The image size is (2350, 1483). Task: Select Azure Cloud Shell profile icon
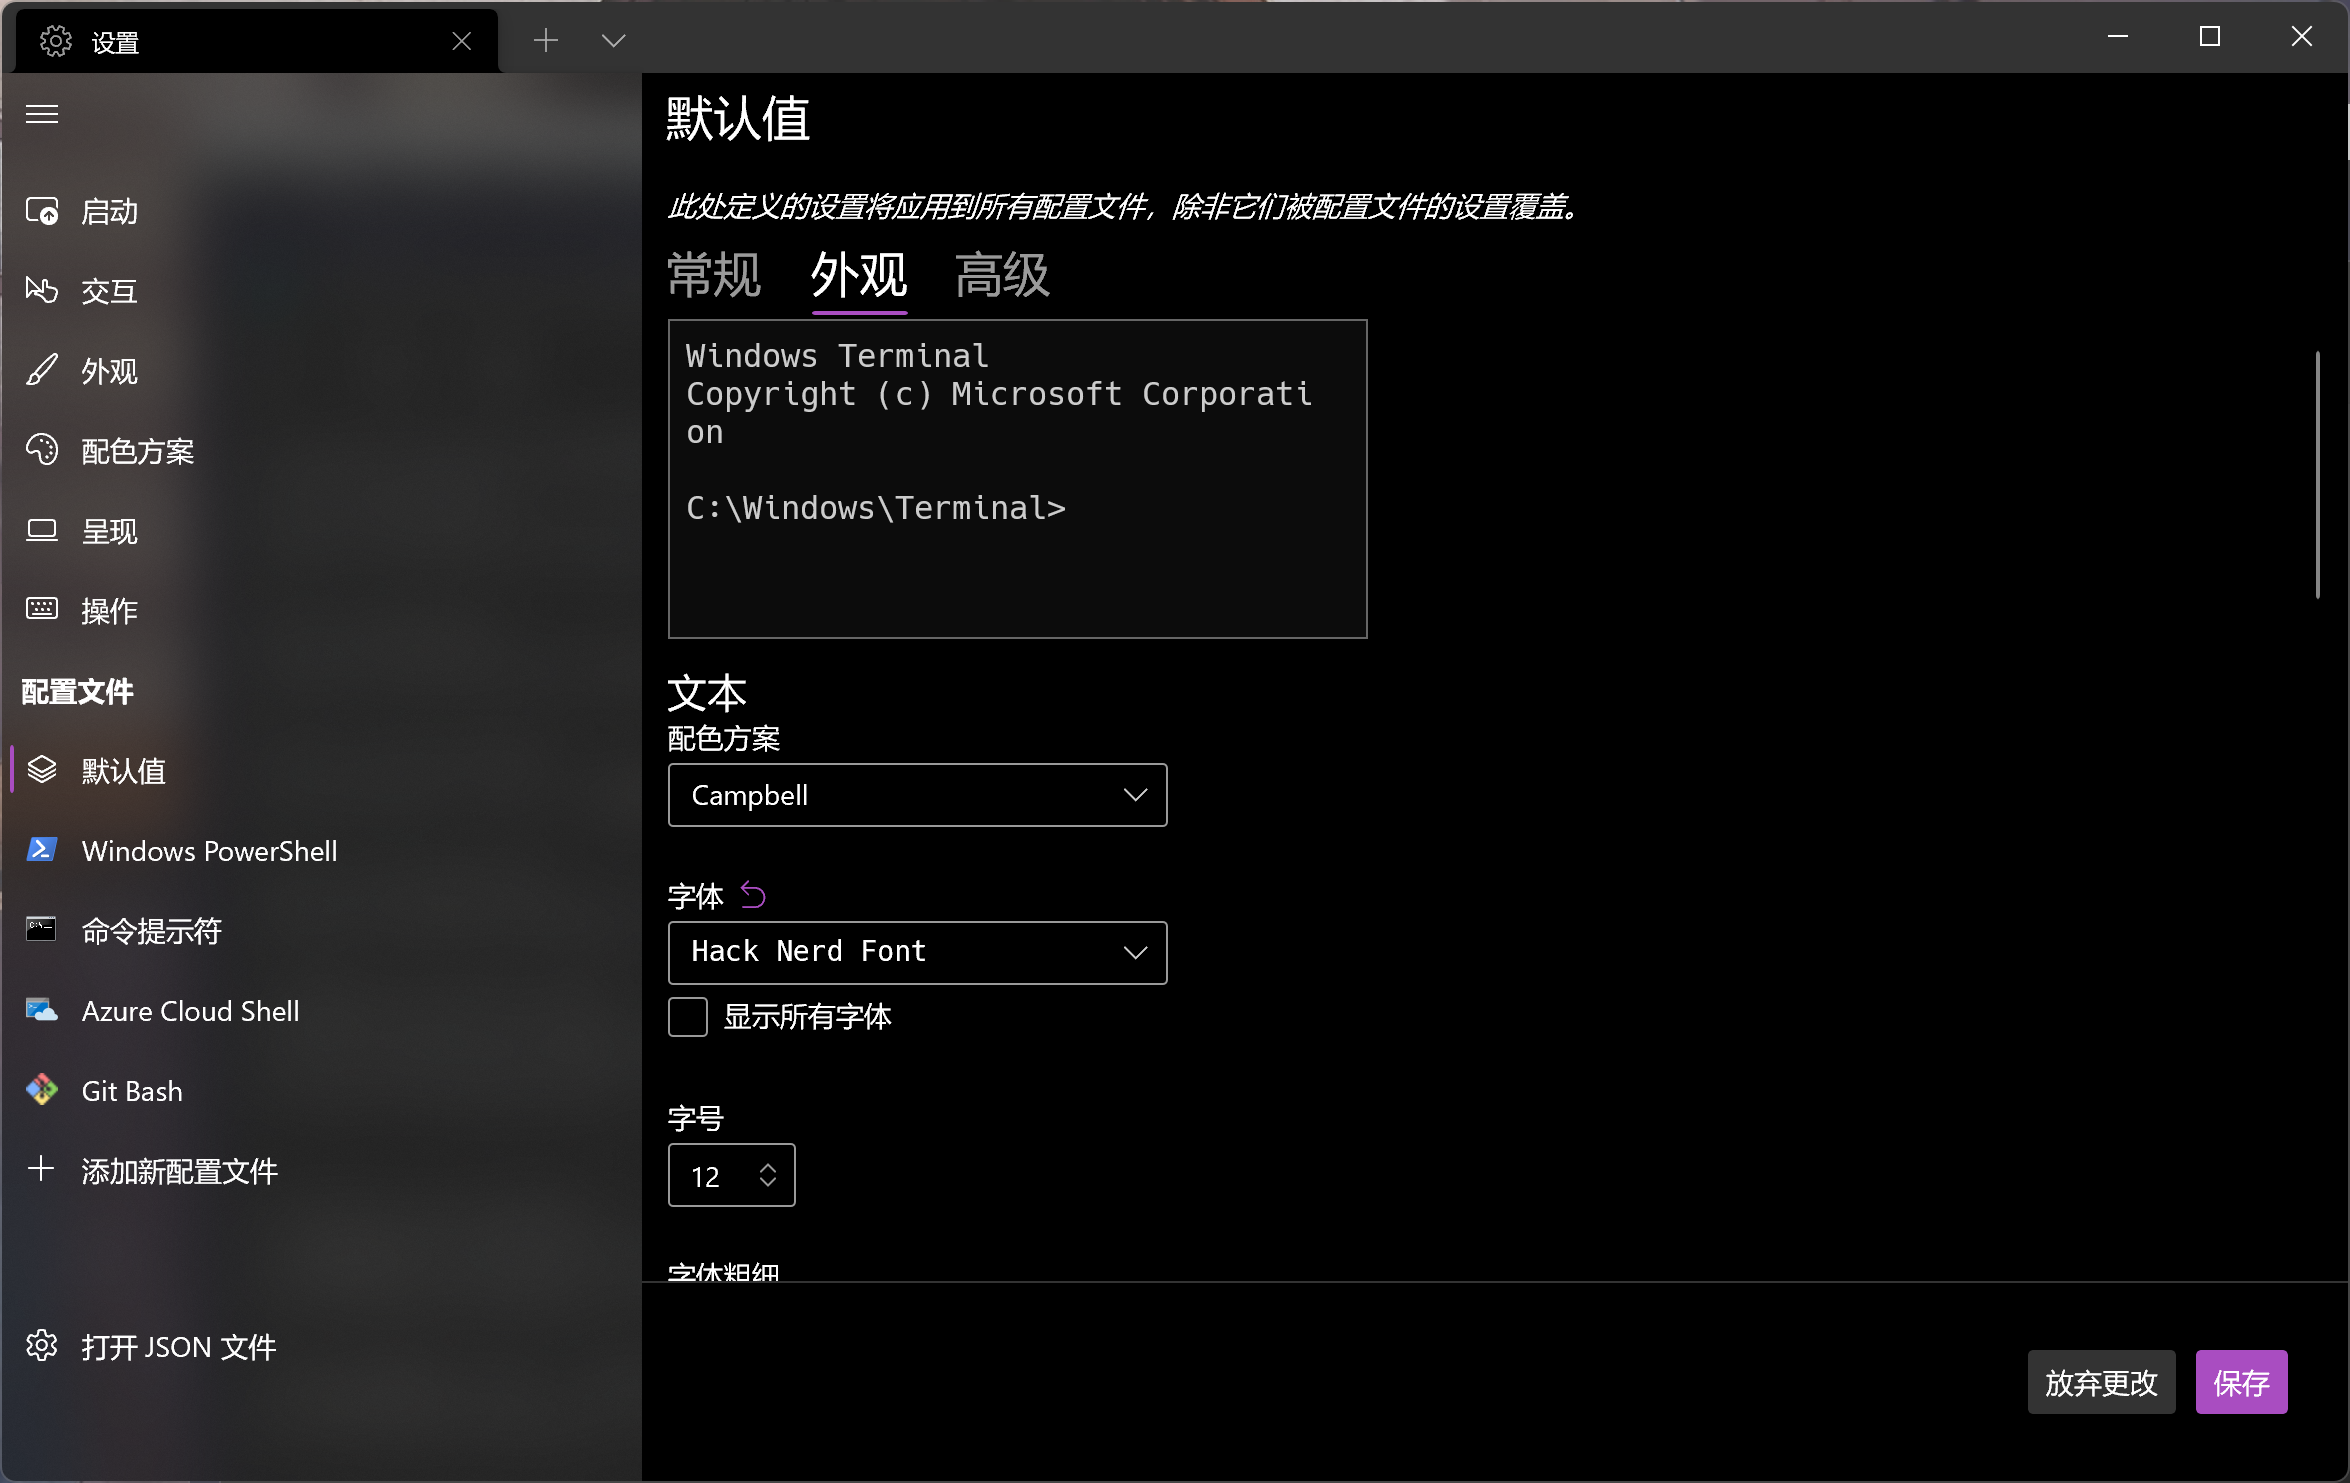[42, 1010]
